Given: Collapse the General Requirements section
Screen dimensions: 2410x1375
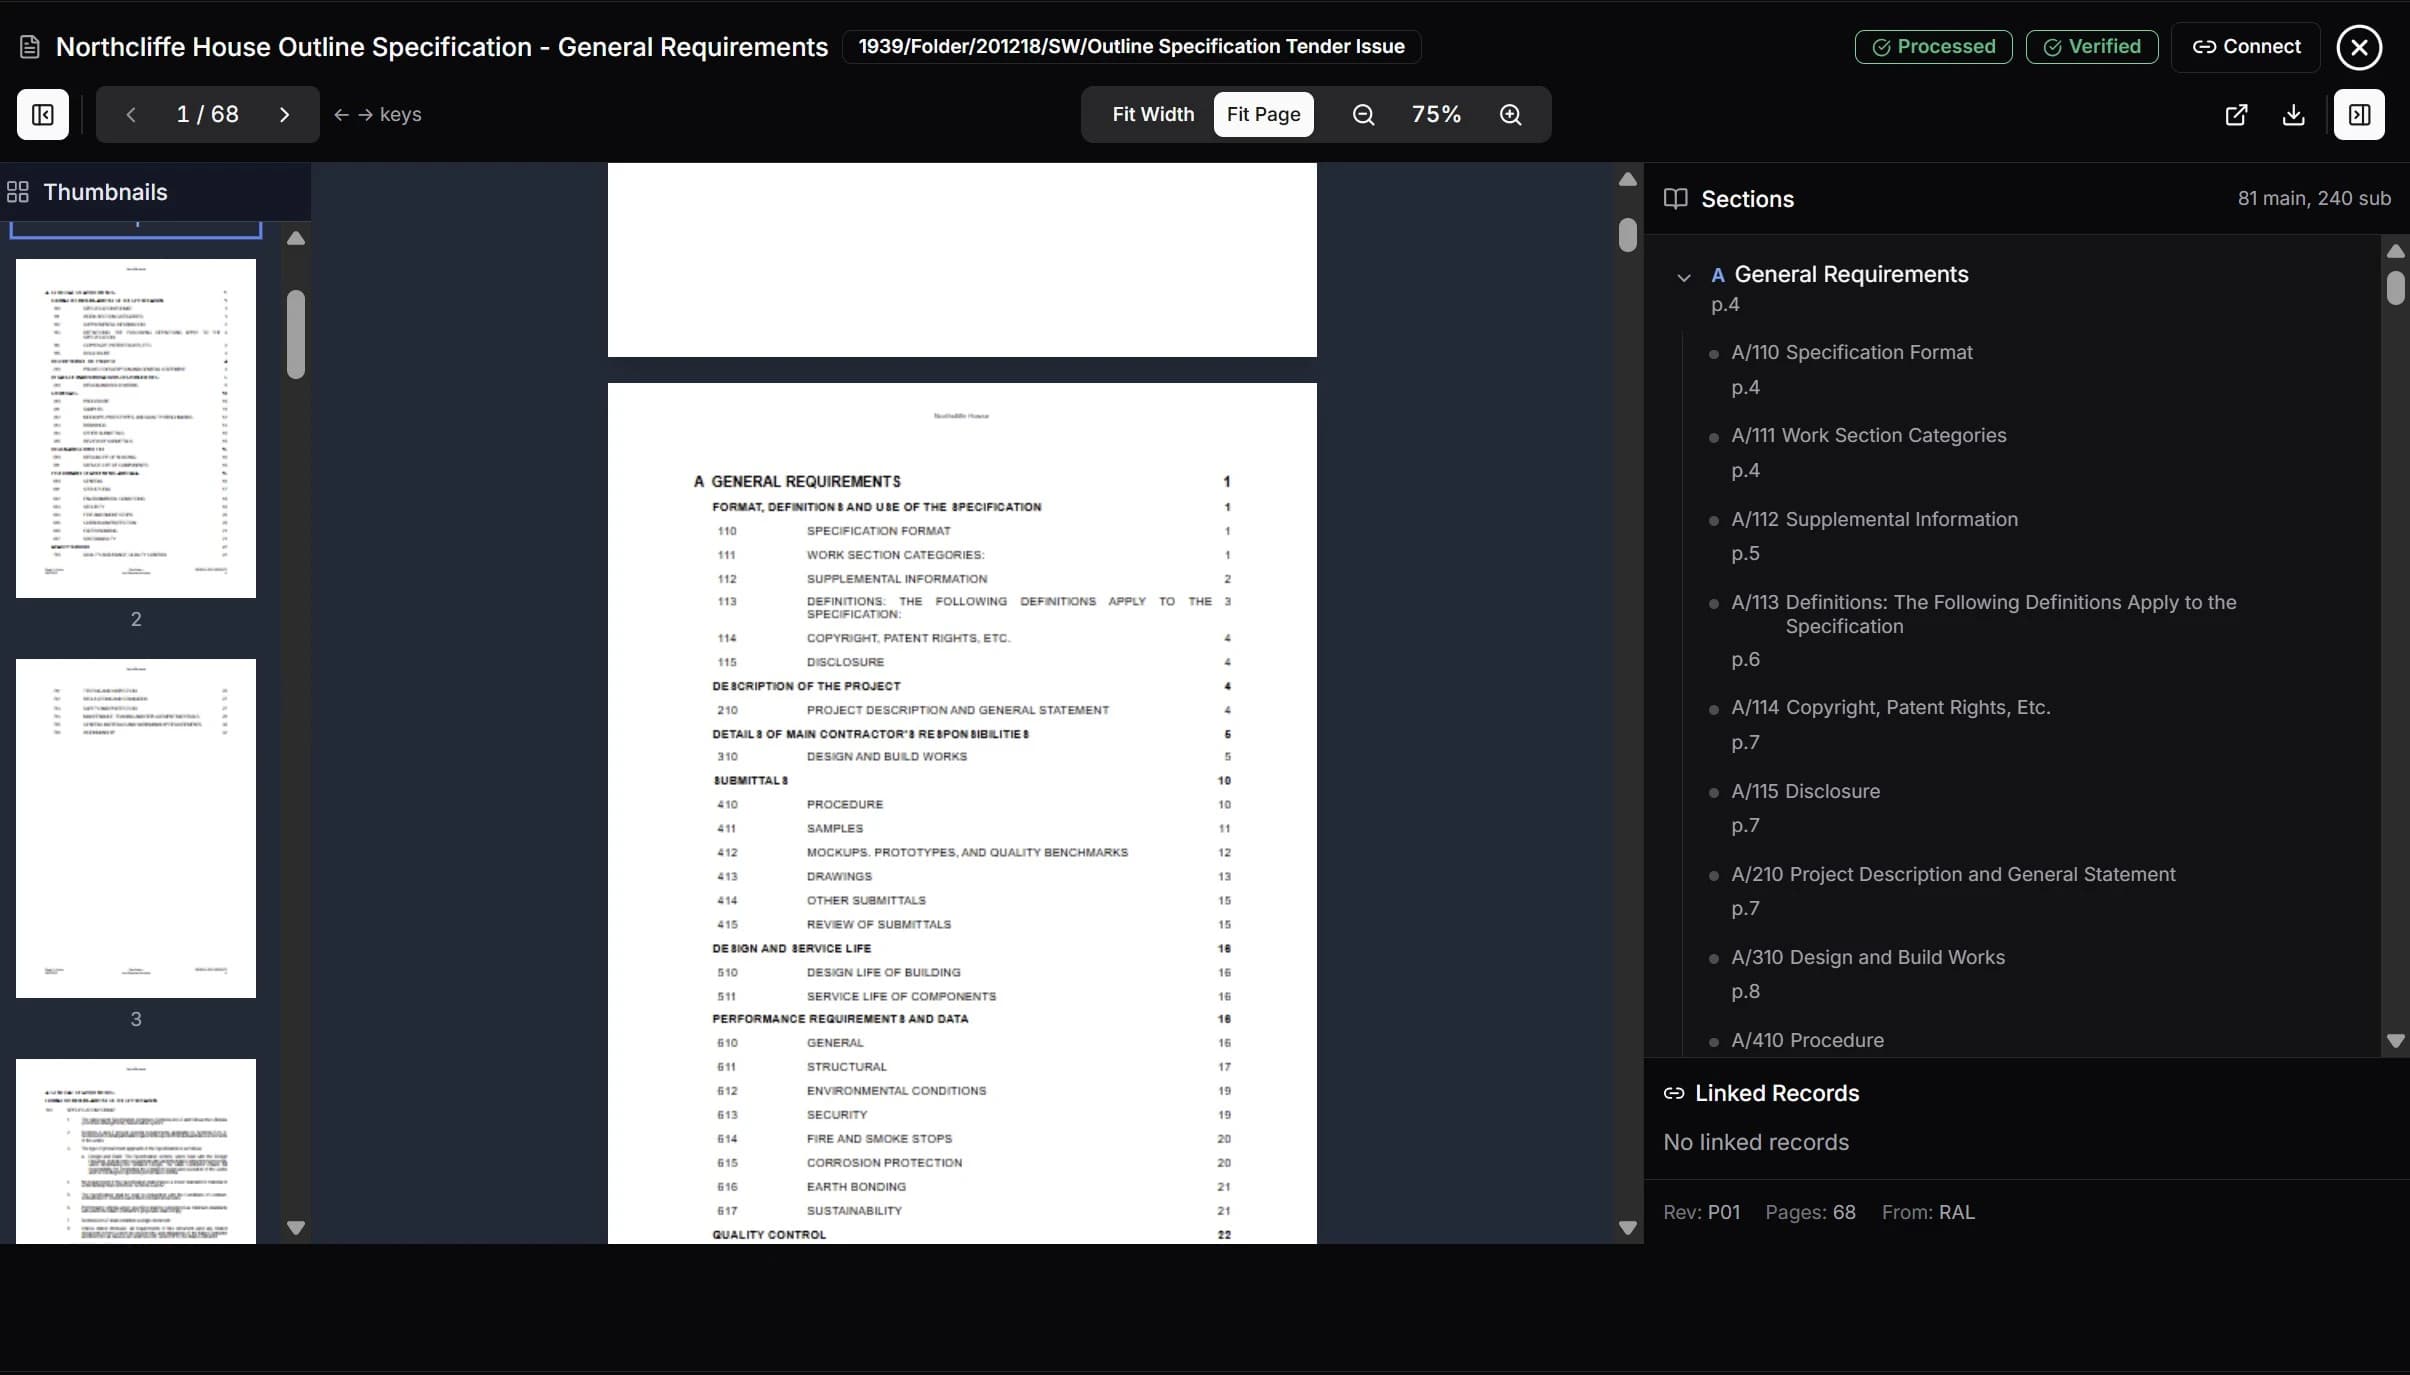Looking at the screenshot, I should click(1683, 277).
